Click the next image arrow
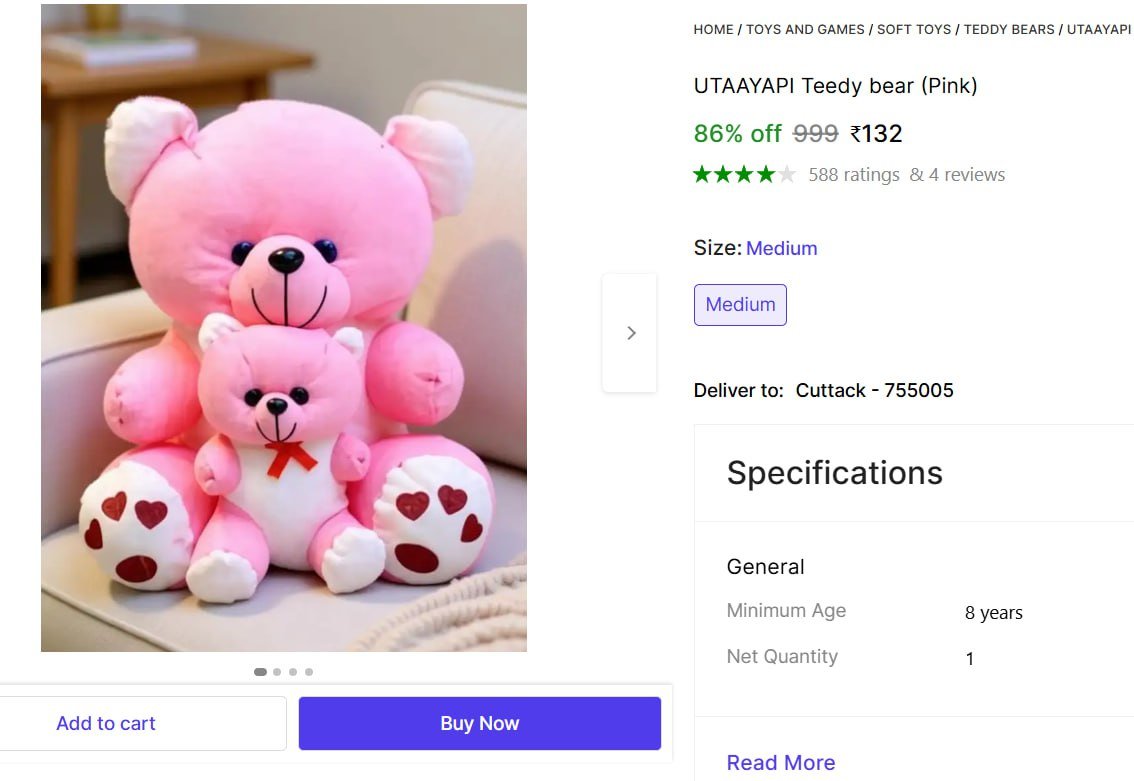 coord(630,333)
